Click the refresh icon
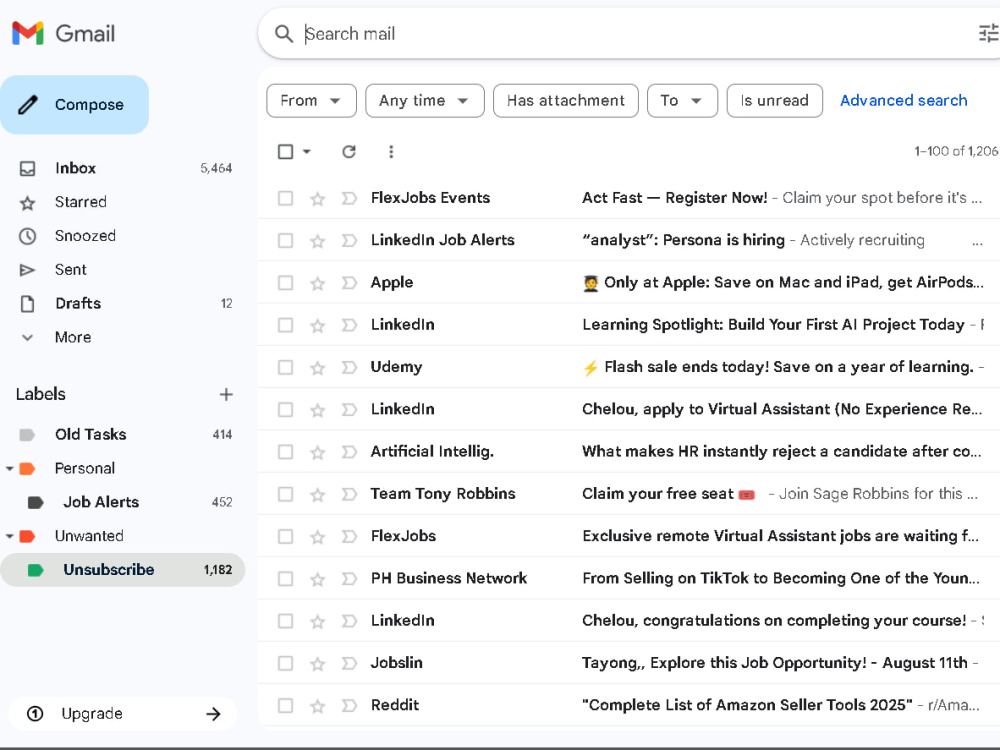Screen dimensions: 1000x750 point(349,152)
